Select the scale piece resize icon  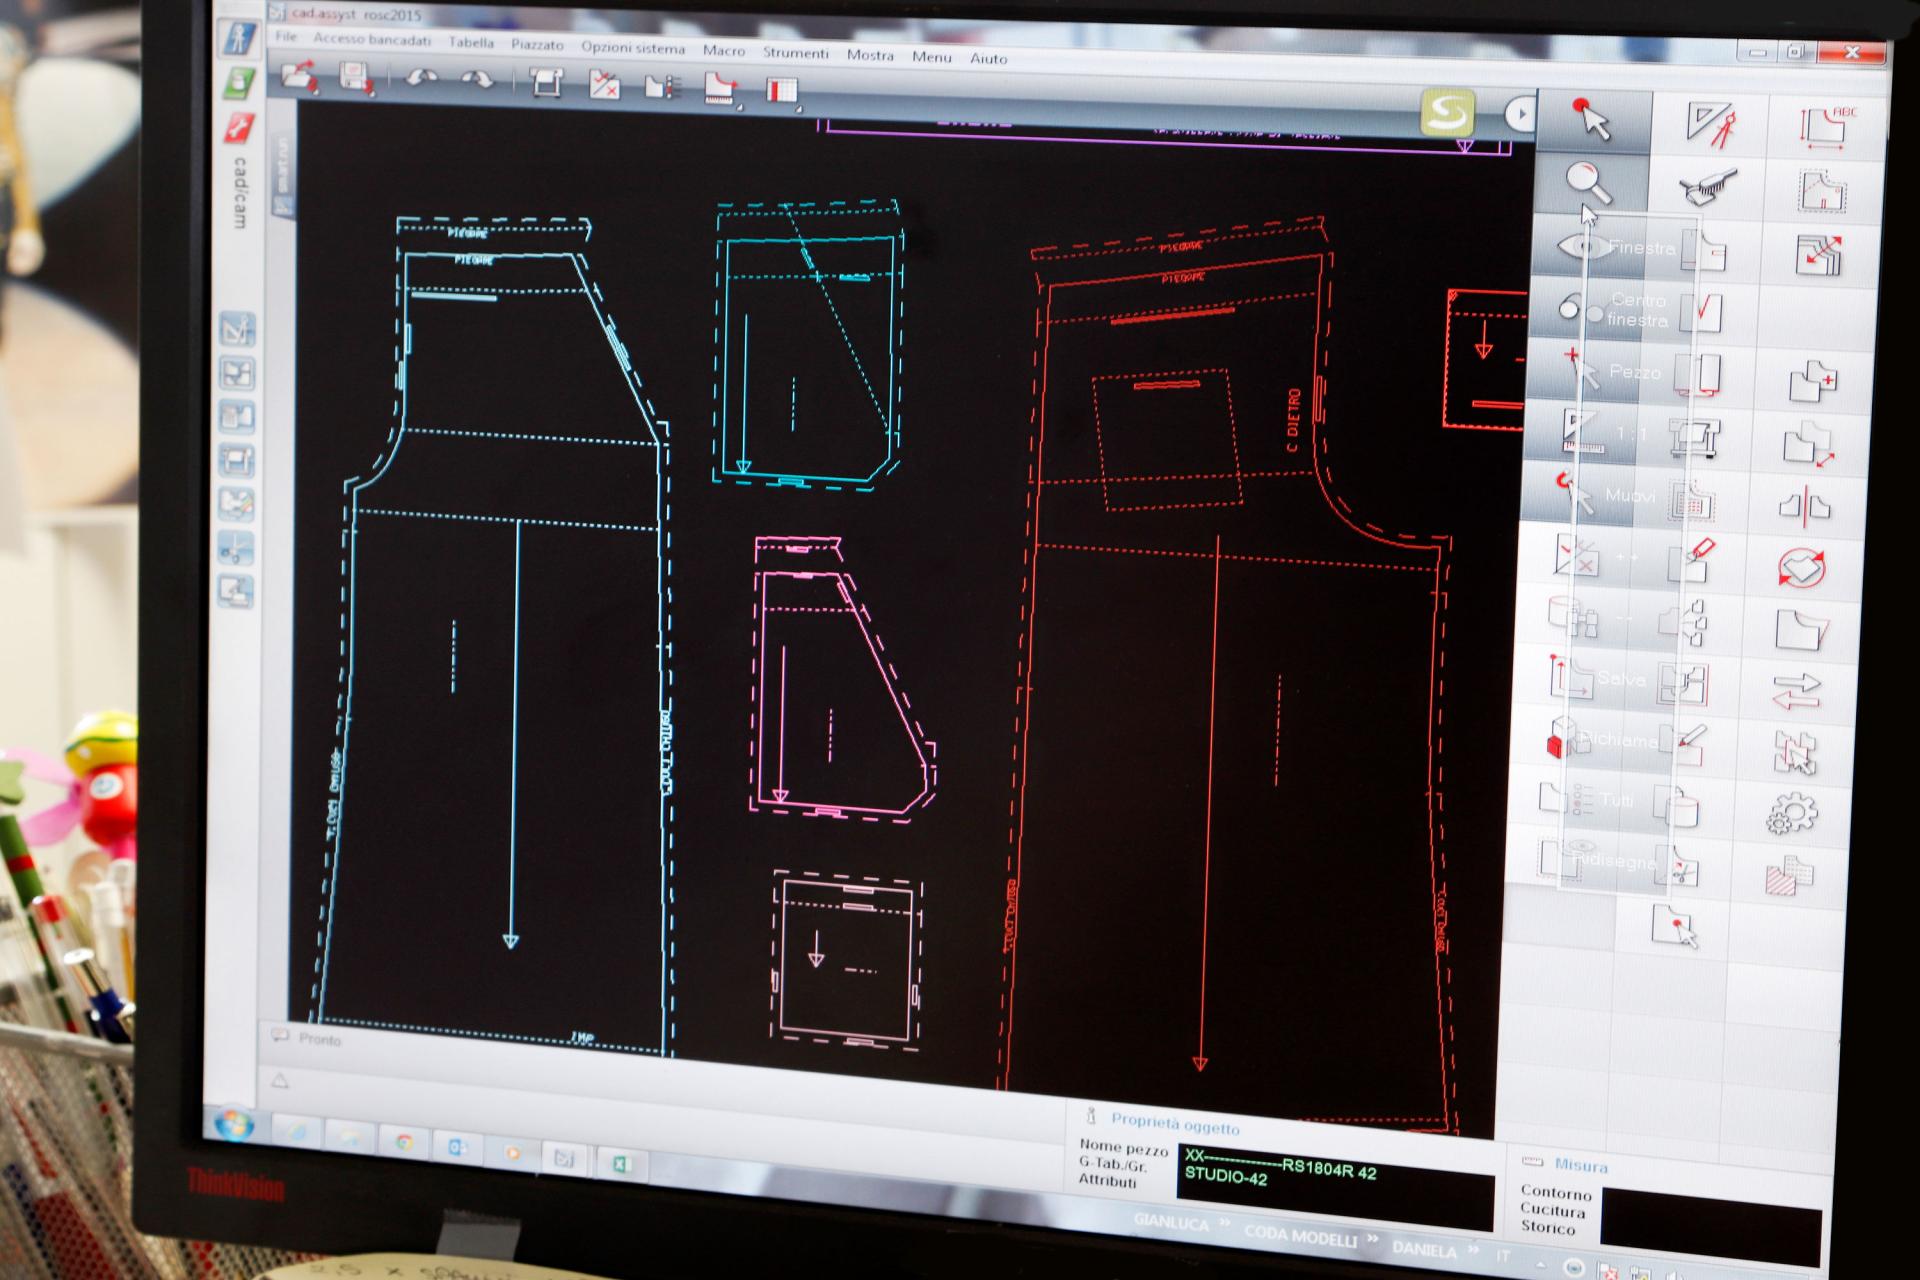[x=1810, y=444]
